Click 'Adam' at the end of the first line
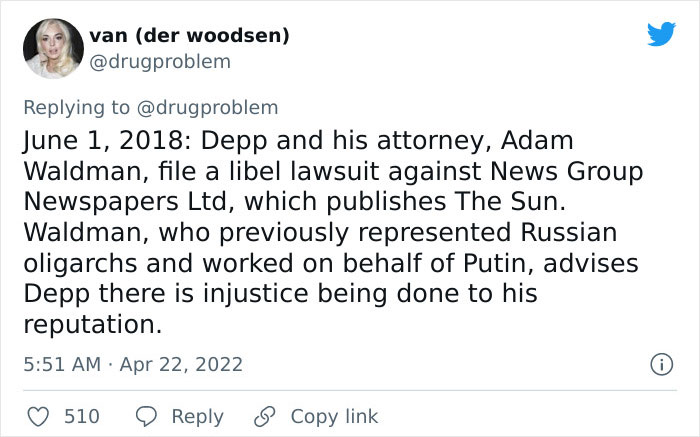This screenshot has height=437, width=700. coord(537,141)
